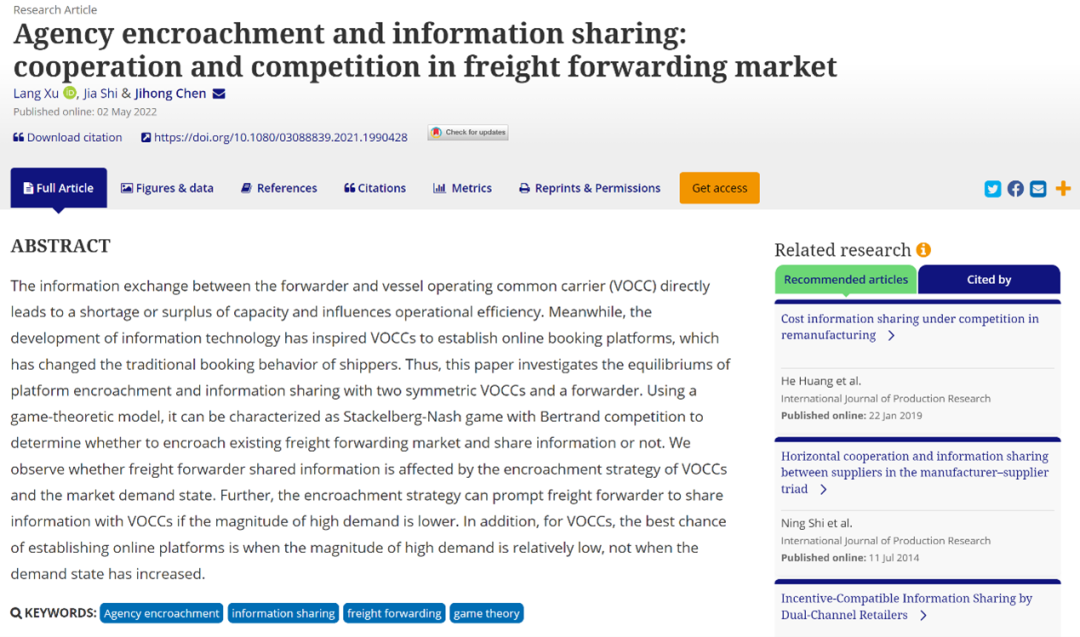Screen dimensions: 1080x637
Task: Share article on Twitter
Action: click(x=992, y=188)
